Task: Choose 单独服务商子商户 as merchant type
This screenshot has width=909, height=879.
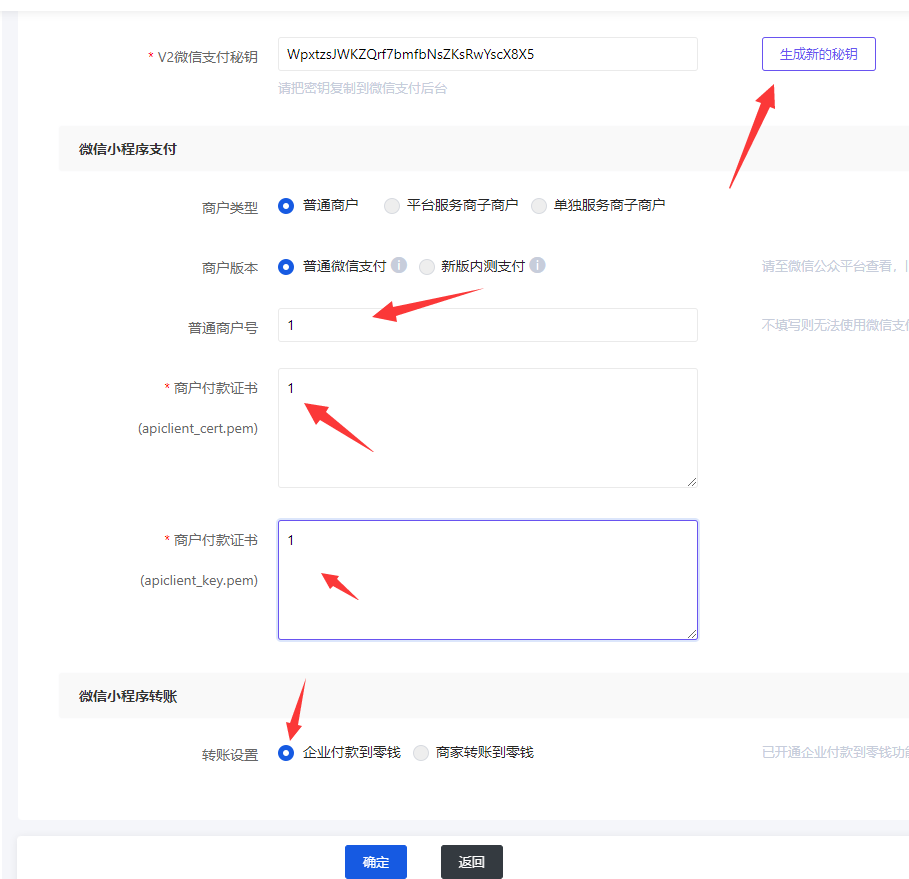Action: pos(539,205)
